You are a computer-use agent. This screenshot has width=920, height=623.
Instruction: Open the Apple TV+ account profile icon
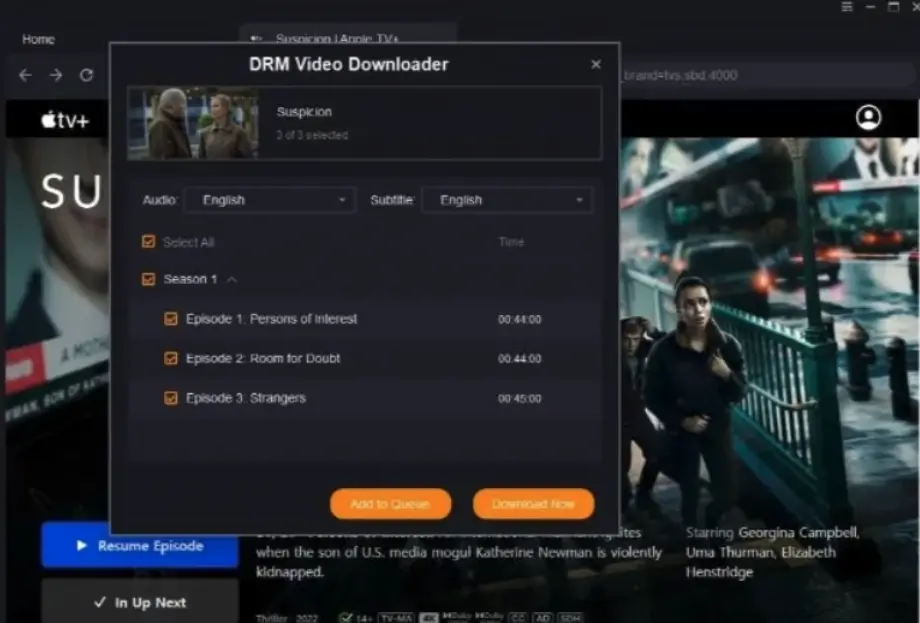tap(868, 117)
